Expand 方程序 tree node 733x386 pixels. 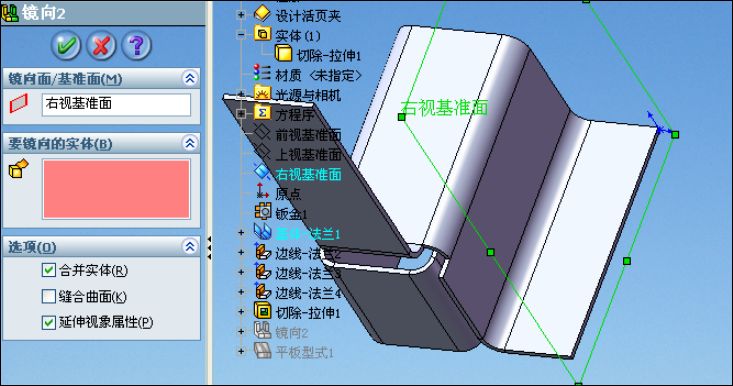241,114
